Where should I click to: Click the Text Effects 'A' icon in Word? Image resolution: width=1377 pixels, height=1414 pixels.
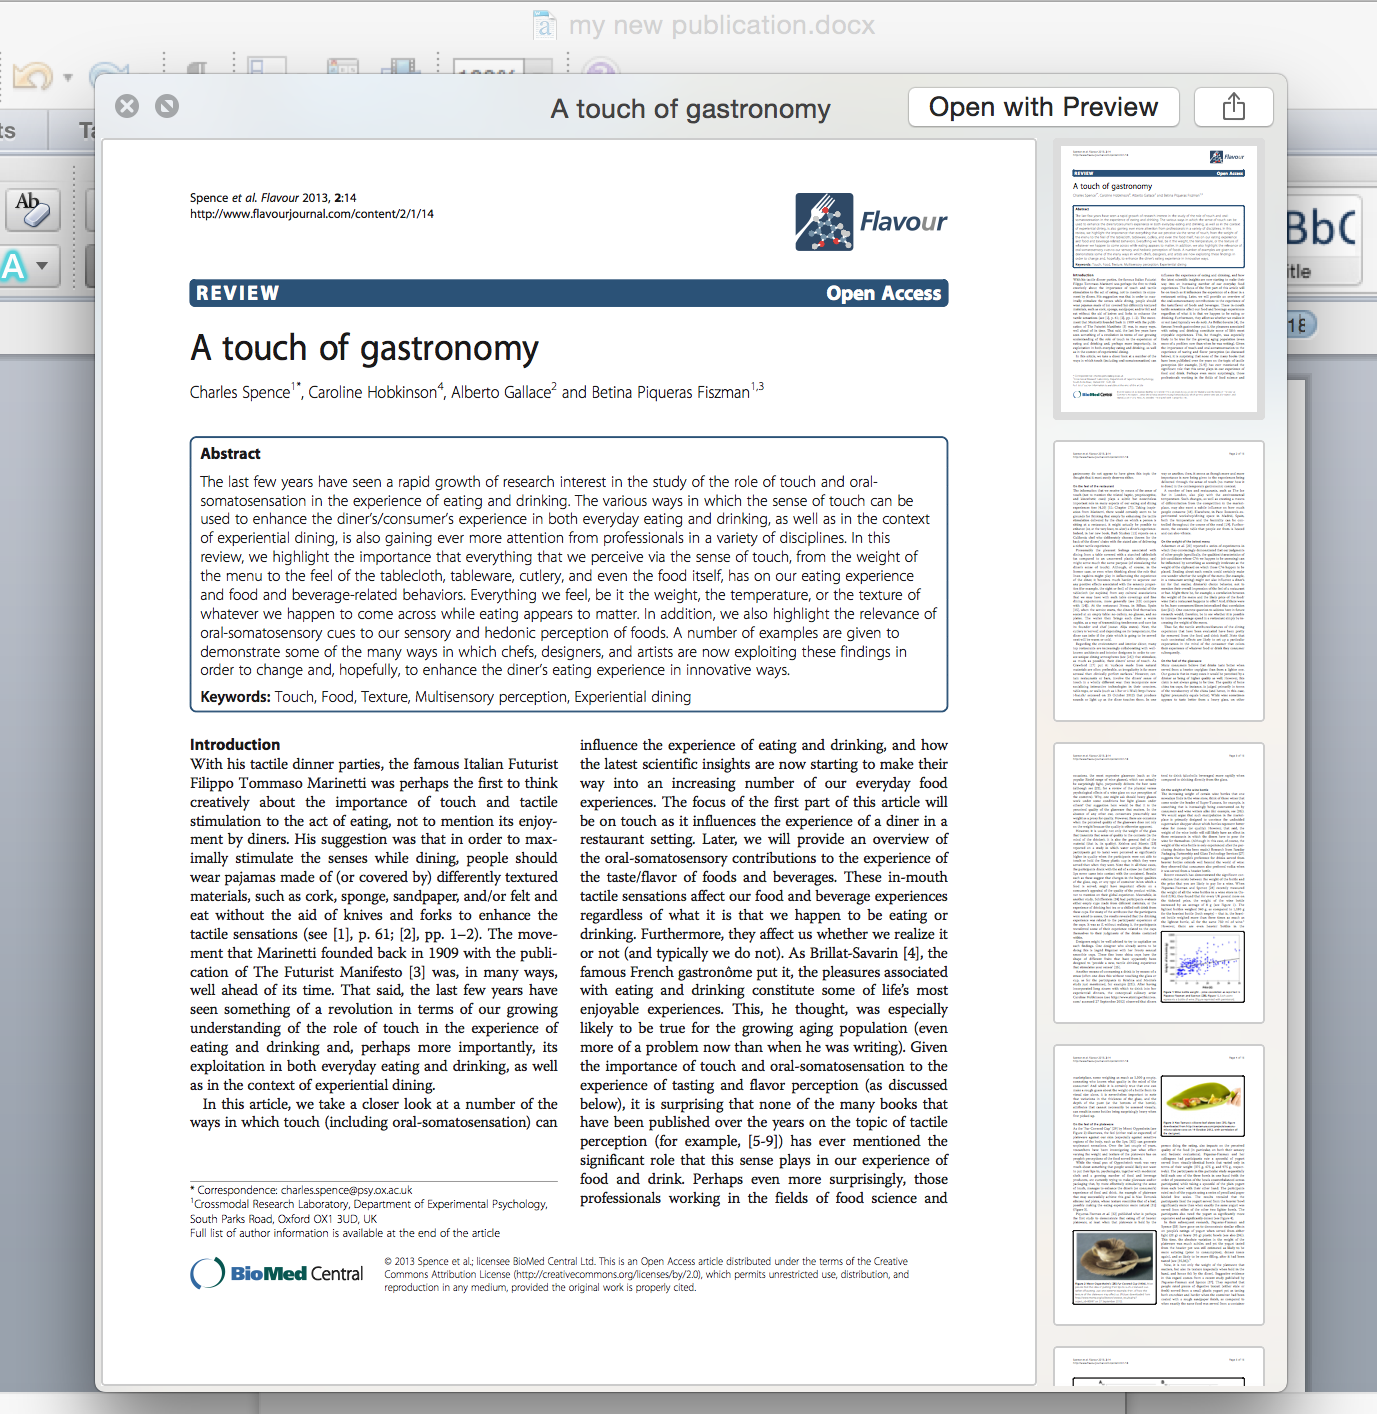(x=13, y=266)
